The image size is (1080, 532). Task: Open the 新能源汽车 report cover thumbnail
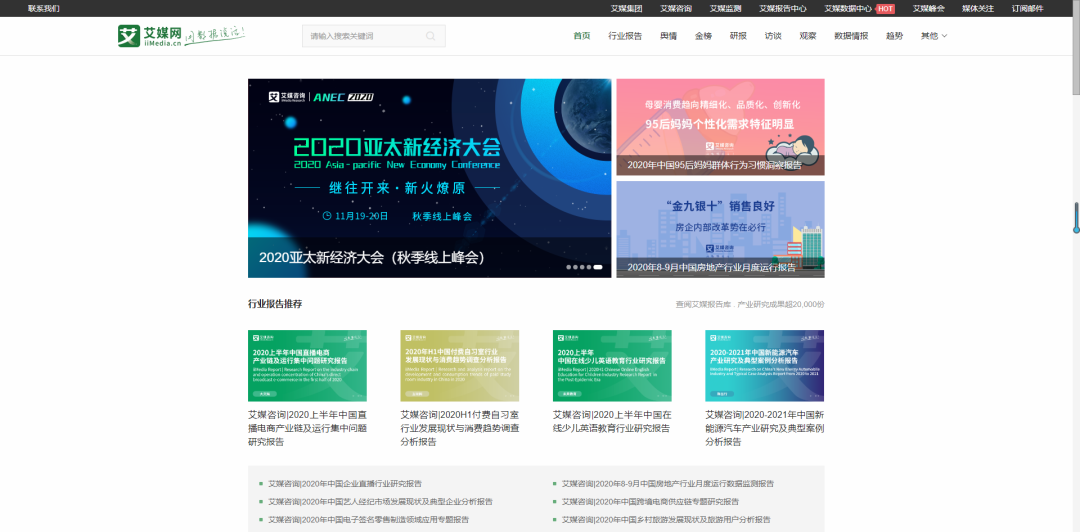click(765, 365)
